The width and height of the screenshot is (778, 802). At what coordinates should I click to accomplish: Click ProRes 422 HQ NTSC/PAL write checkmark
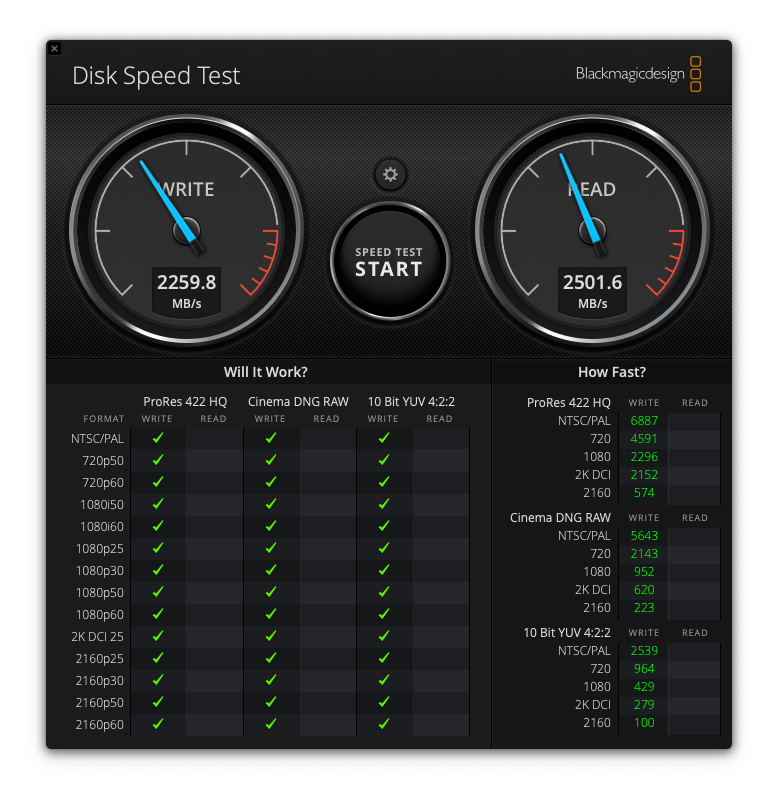tap(158, 438)
